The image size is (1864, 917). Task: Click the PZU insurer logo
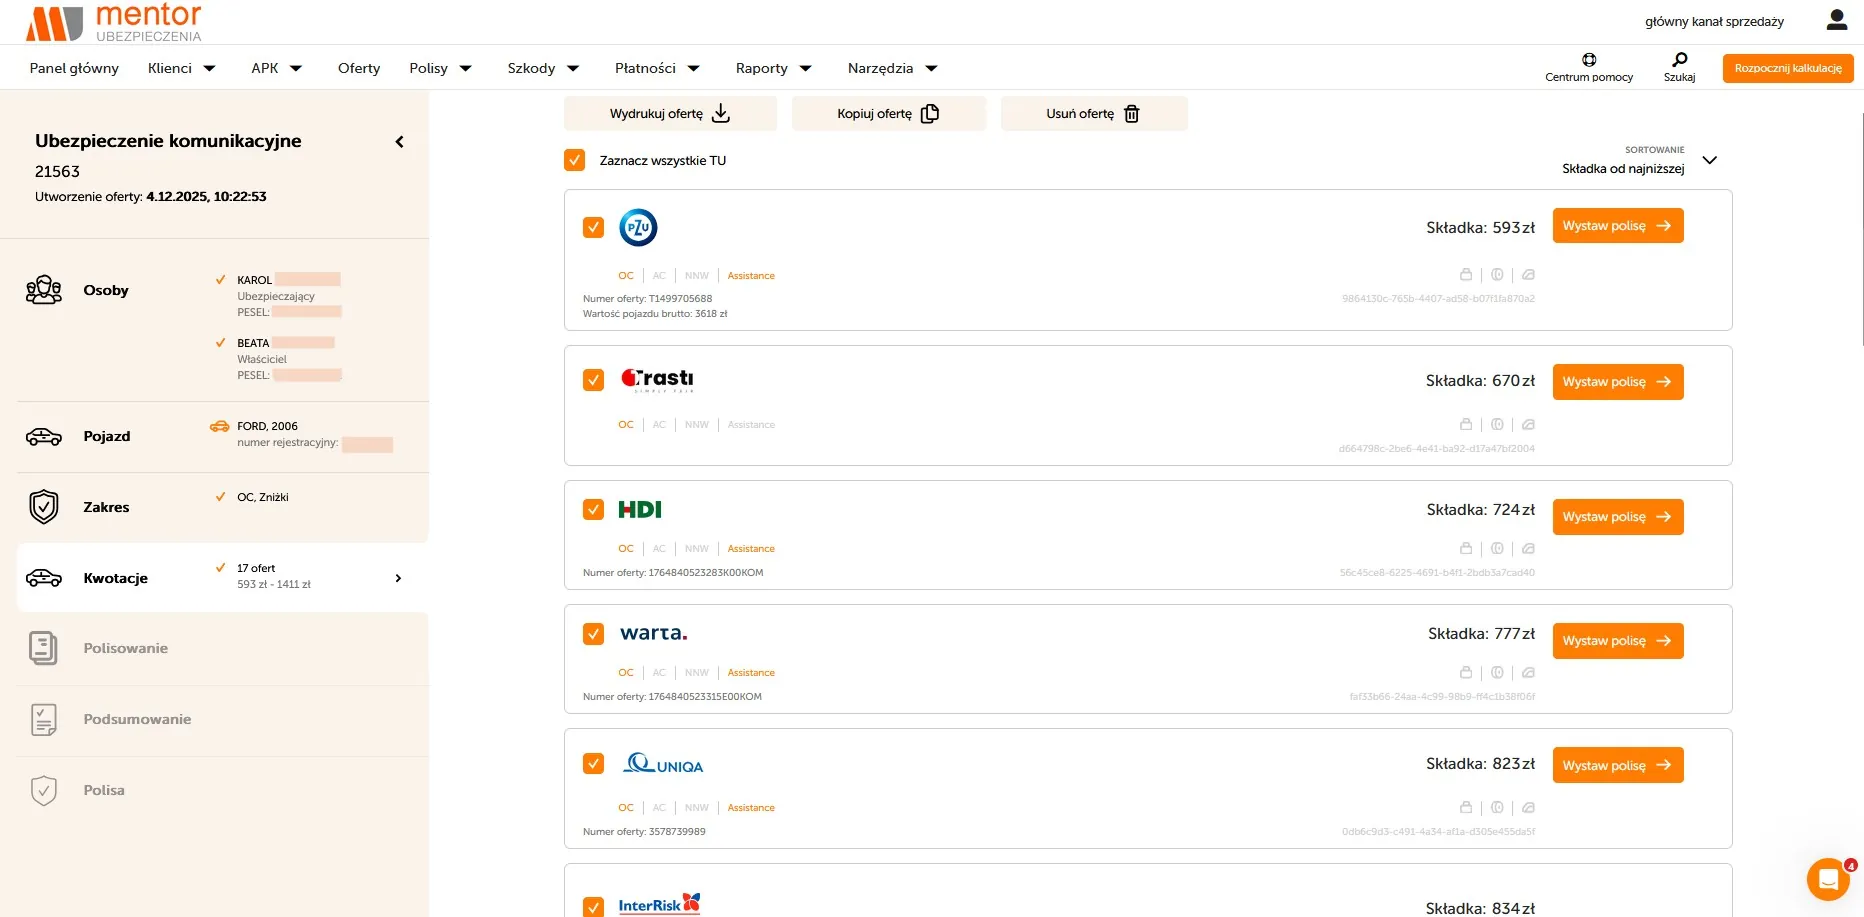pos(638,228)
